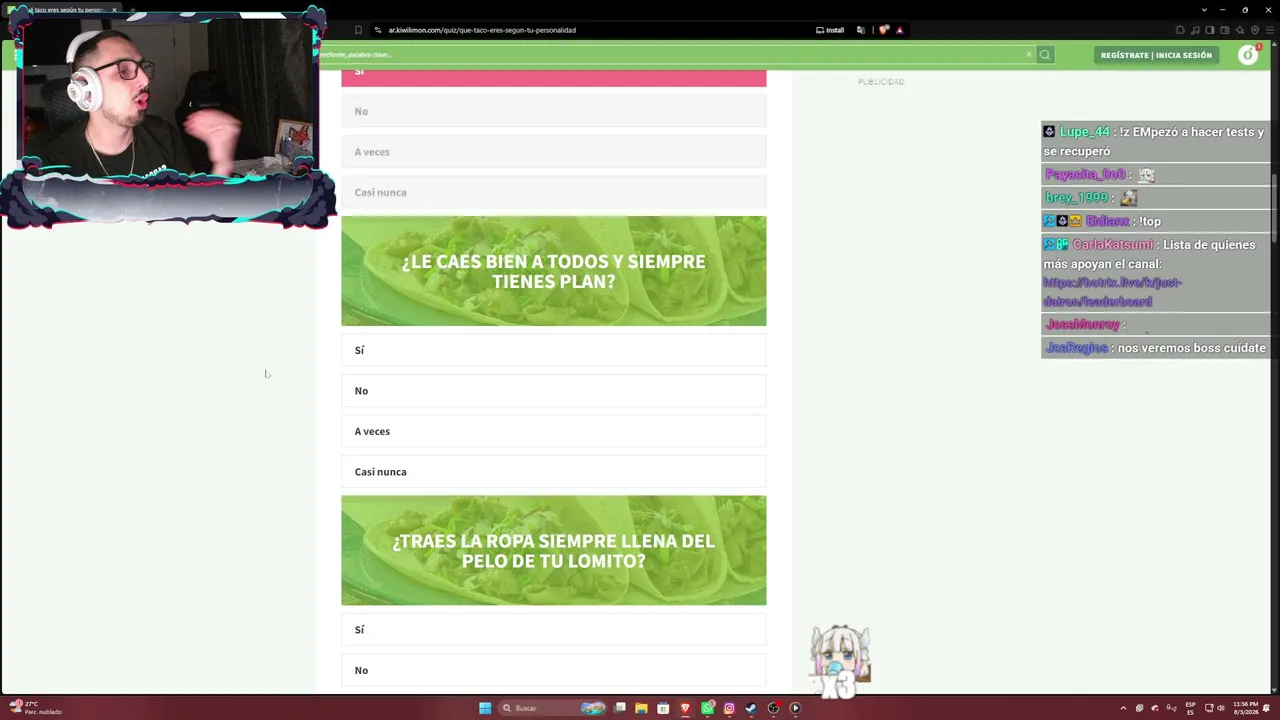Clear the search field with the X icon

click(x=1028, y=55)
